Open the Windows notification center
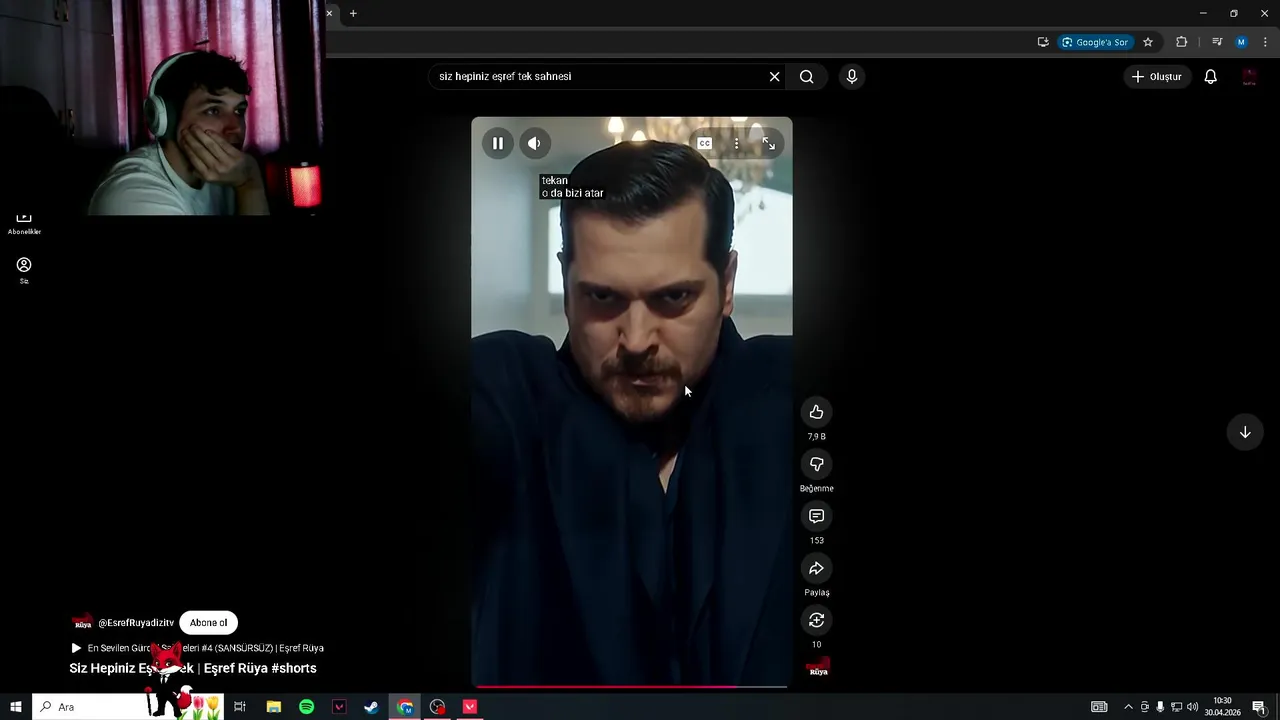 1259,707
